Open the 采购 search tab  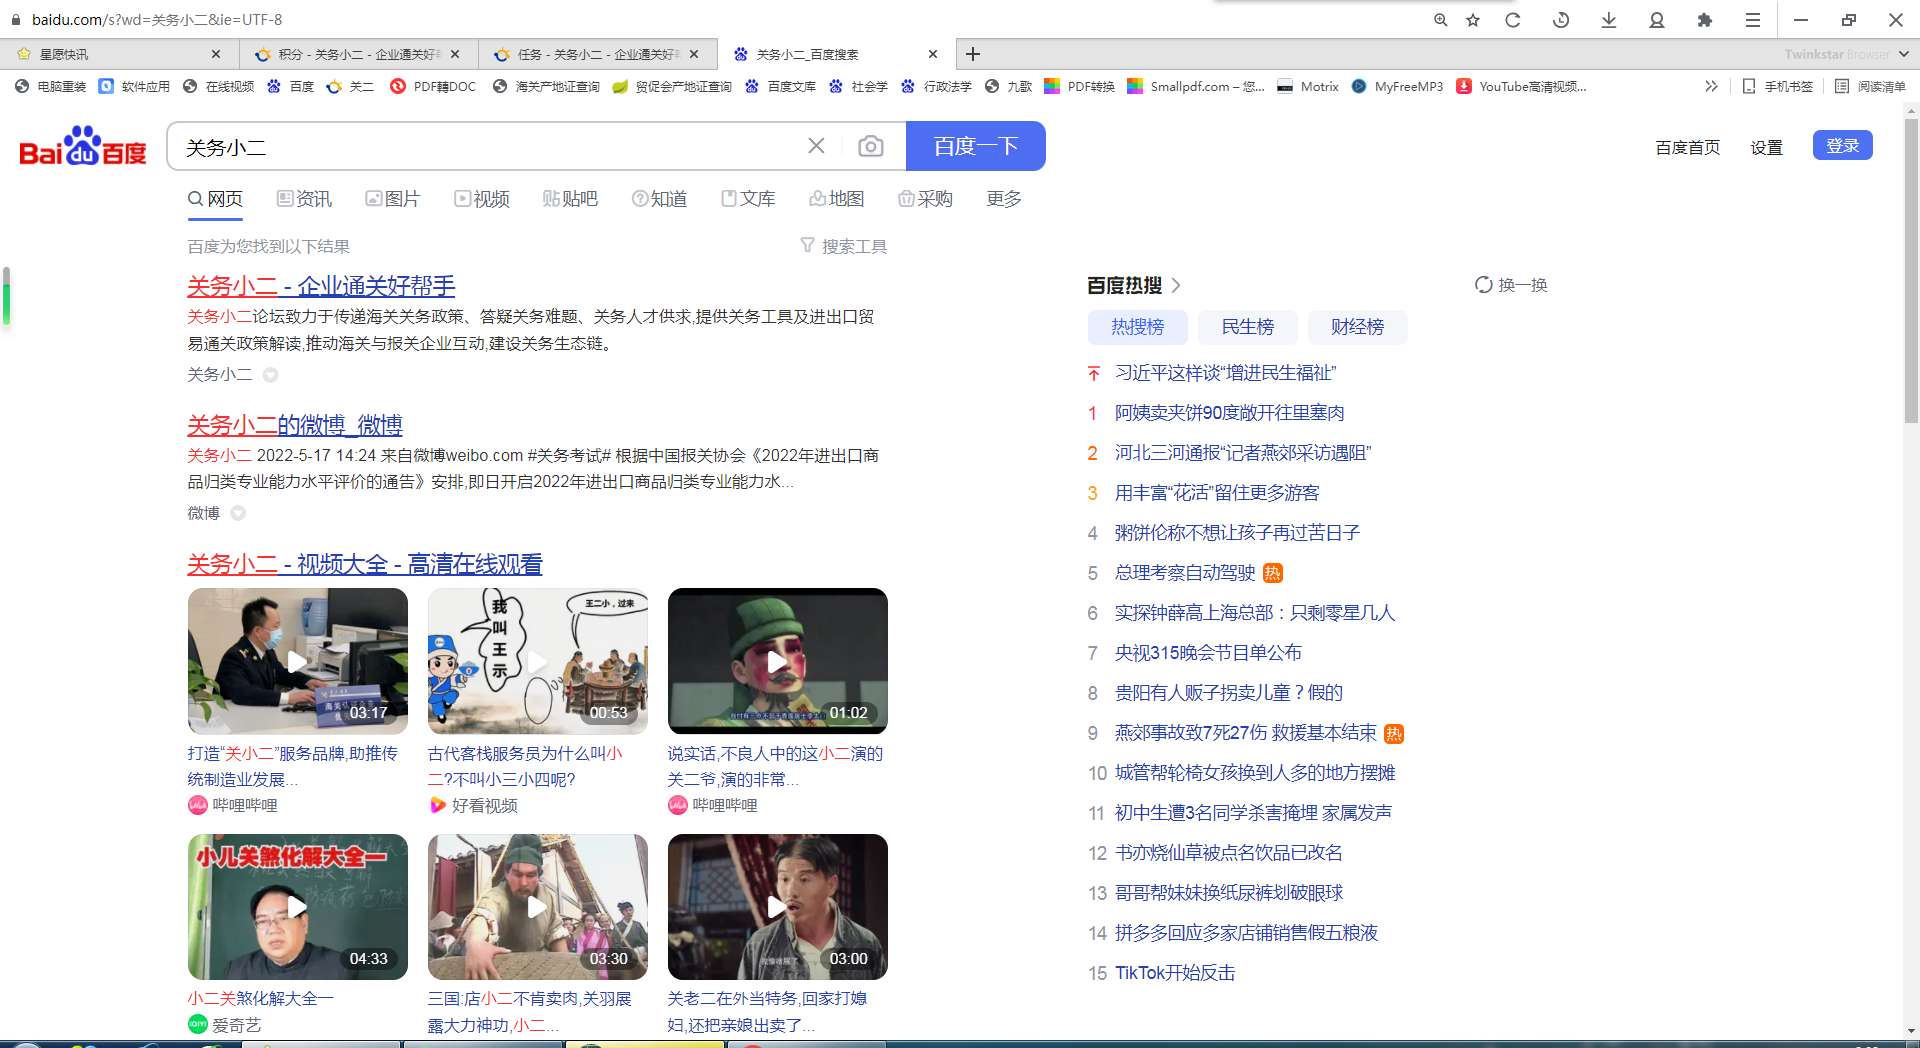point(925,199)
